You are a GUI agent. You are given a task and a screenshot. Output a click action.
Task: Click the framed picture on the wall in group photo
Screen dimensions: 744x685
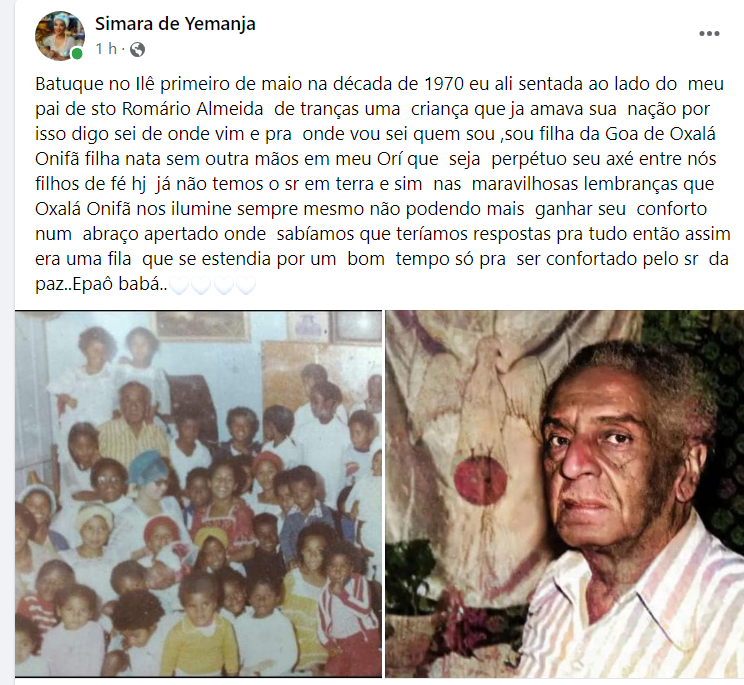[x=200, y=326]
